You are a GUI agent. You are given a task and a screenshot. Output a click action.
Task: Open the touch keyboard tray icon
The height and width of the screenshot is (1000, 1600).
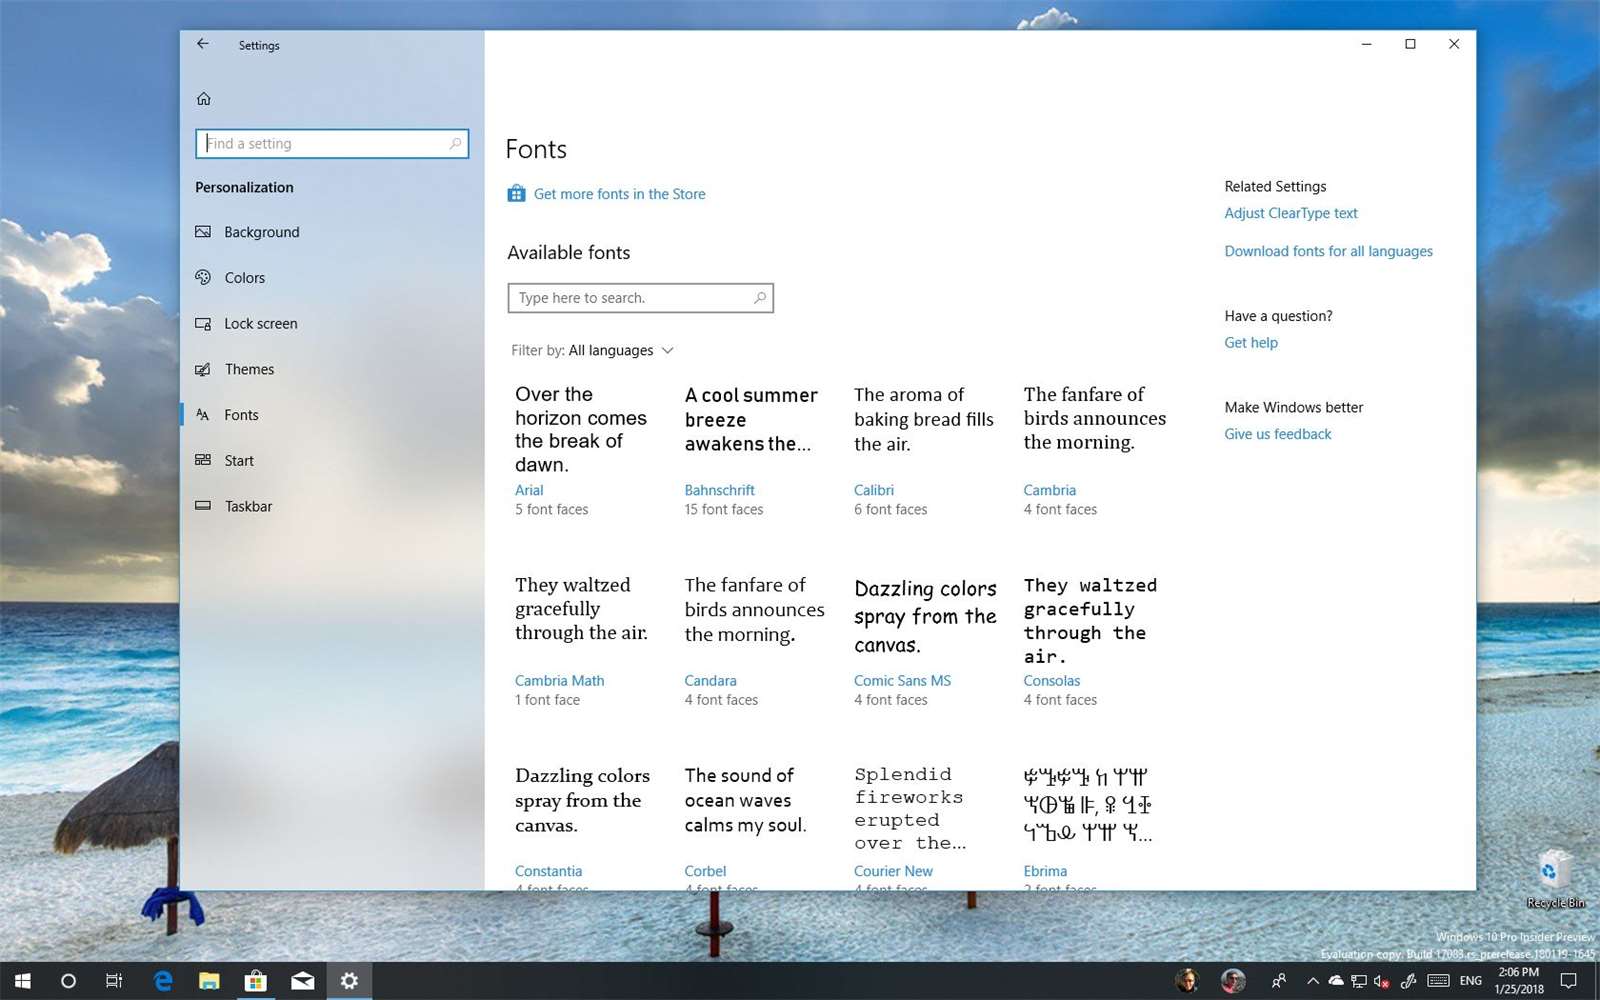point(1438,981)
